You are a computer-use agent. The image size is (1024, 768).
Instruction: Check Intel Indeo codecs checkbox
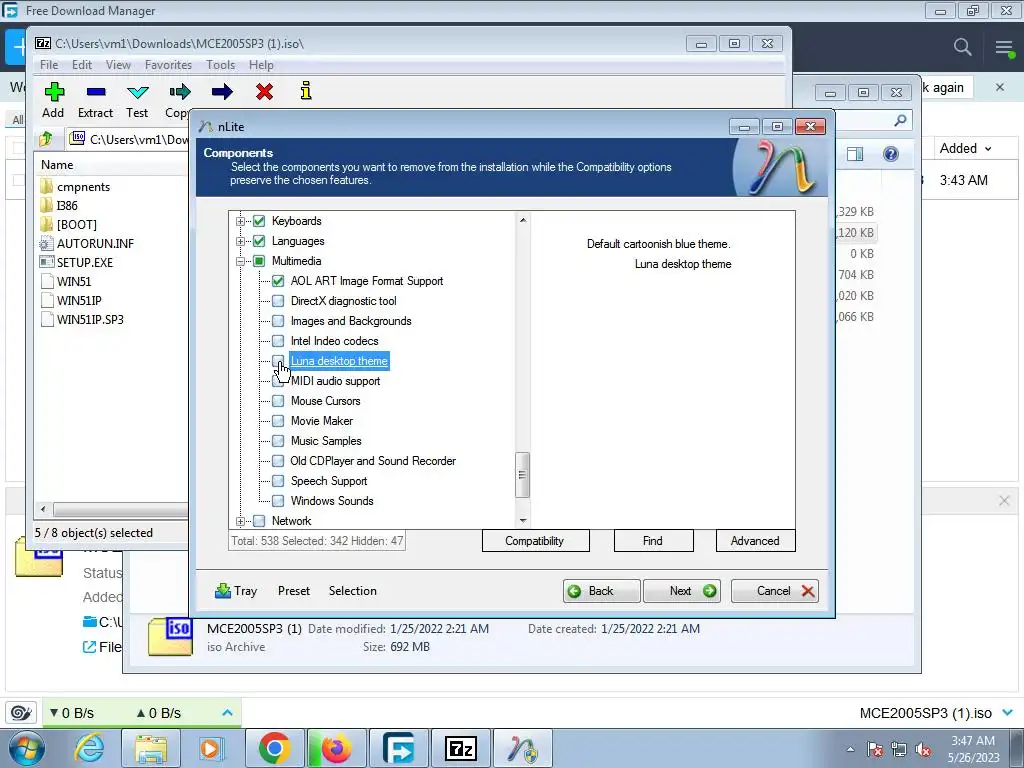click(x=278, y=341)
